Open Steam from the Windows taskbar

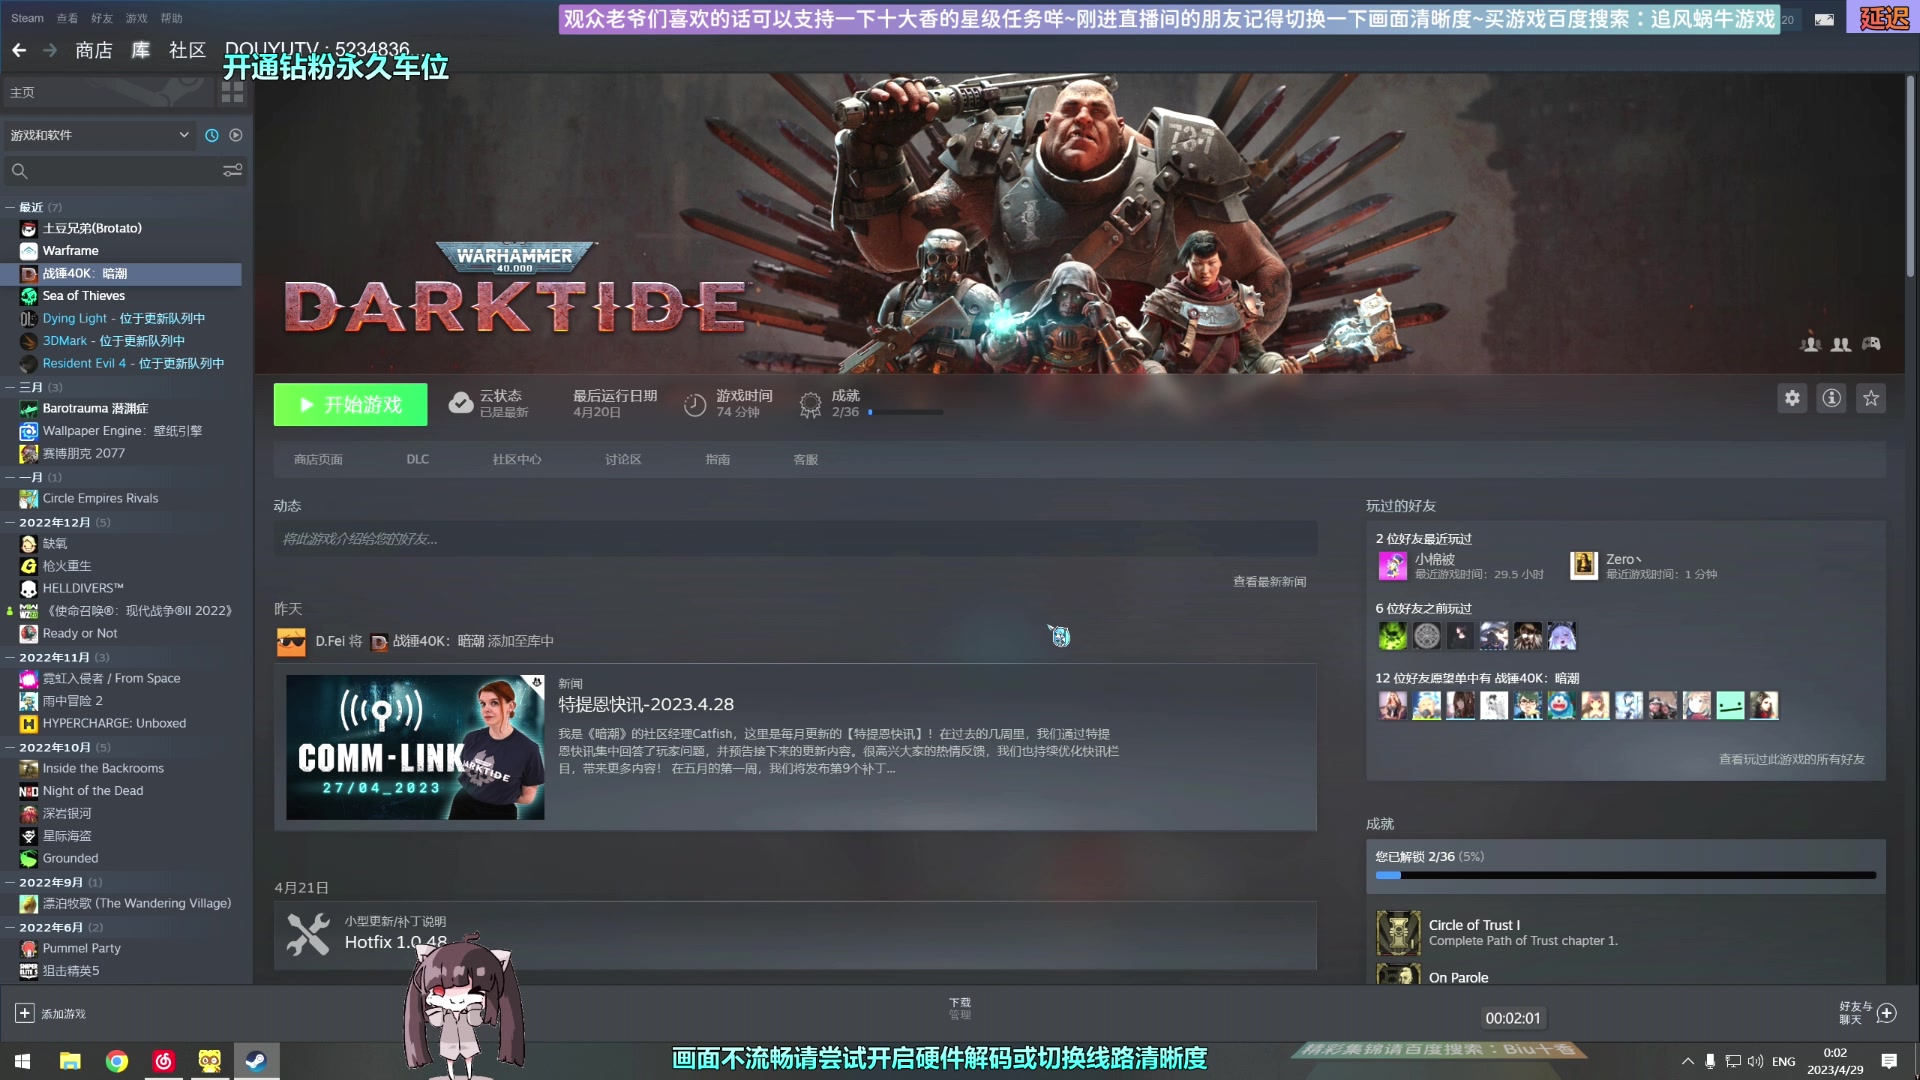coord(257,1061)
